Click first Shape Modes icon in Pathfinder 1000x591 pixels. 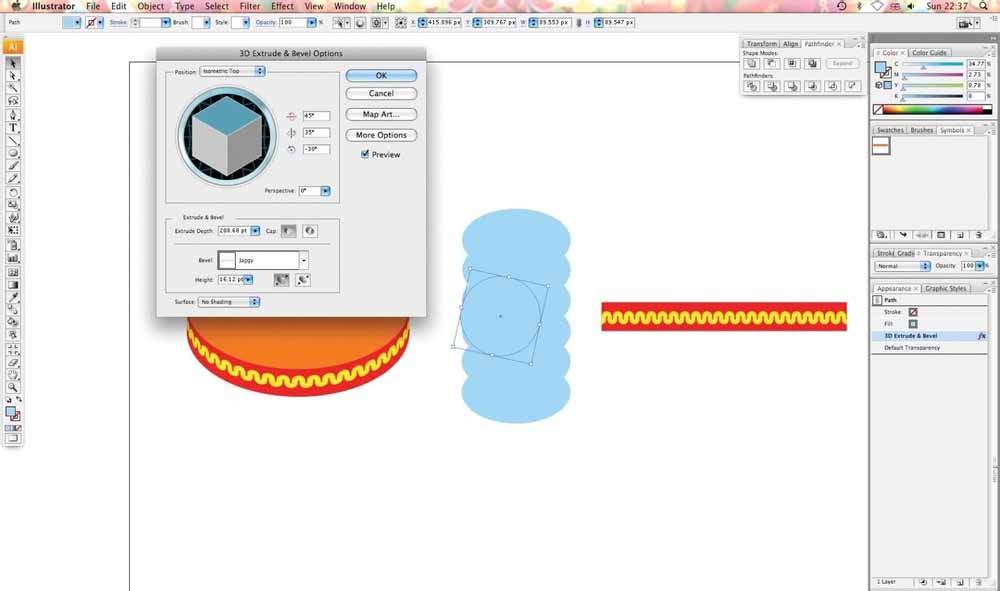point(751,64)
